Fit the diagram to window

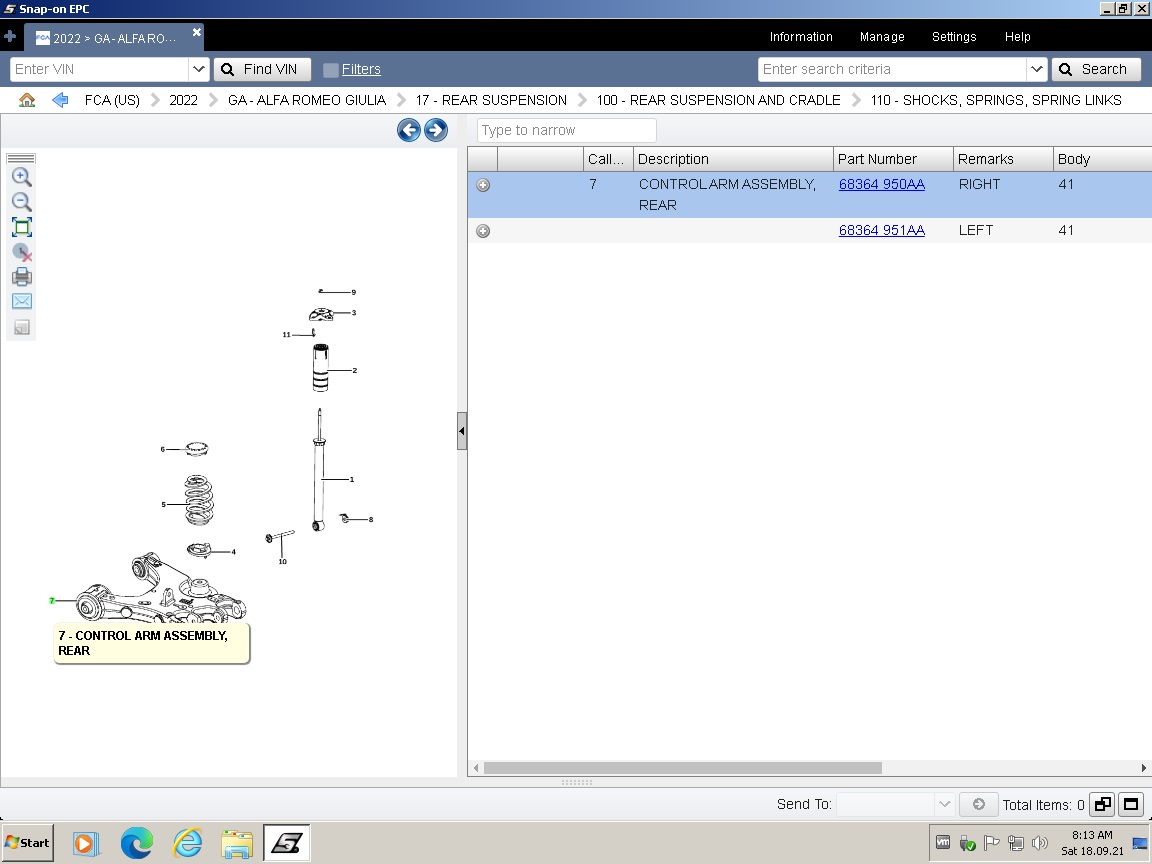coord(21,227)
